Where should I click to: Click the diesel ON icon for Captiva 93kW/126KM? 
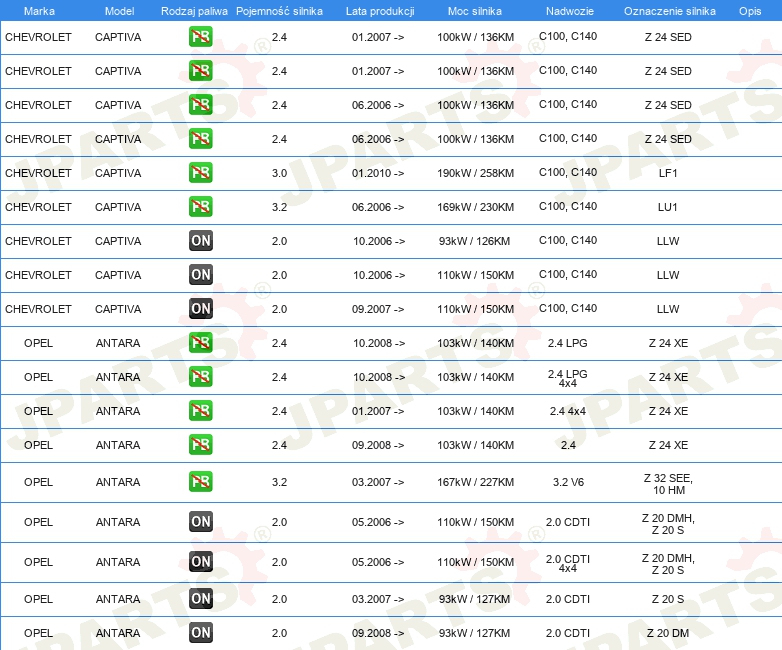pyautogui.click(x=201, y=241)
